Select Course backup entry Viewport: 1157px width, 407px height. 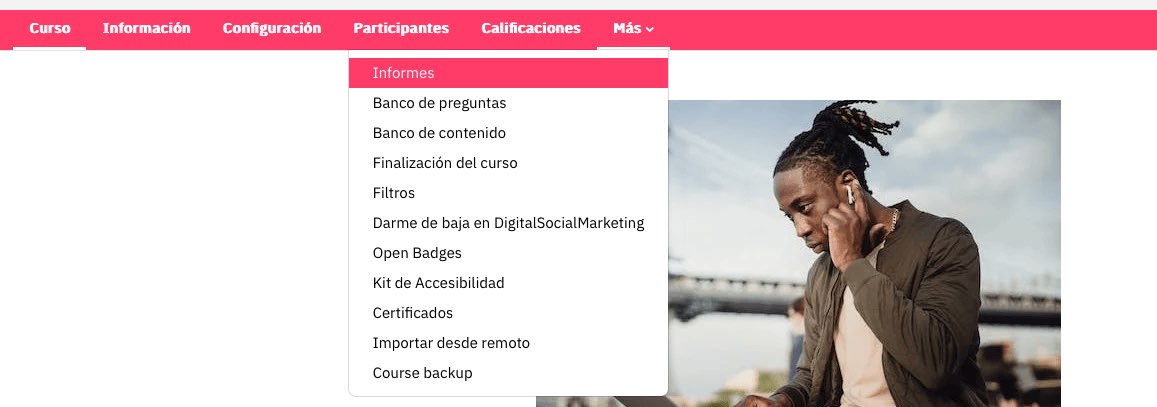[508, 373]
